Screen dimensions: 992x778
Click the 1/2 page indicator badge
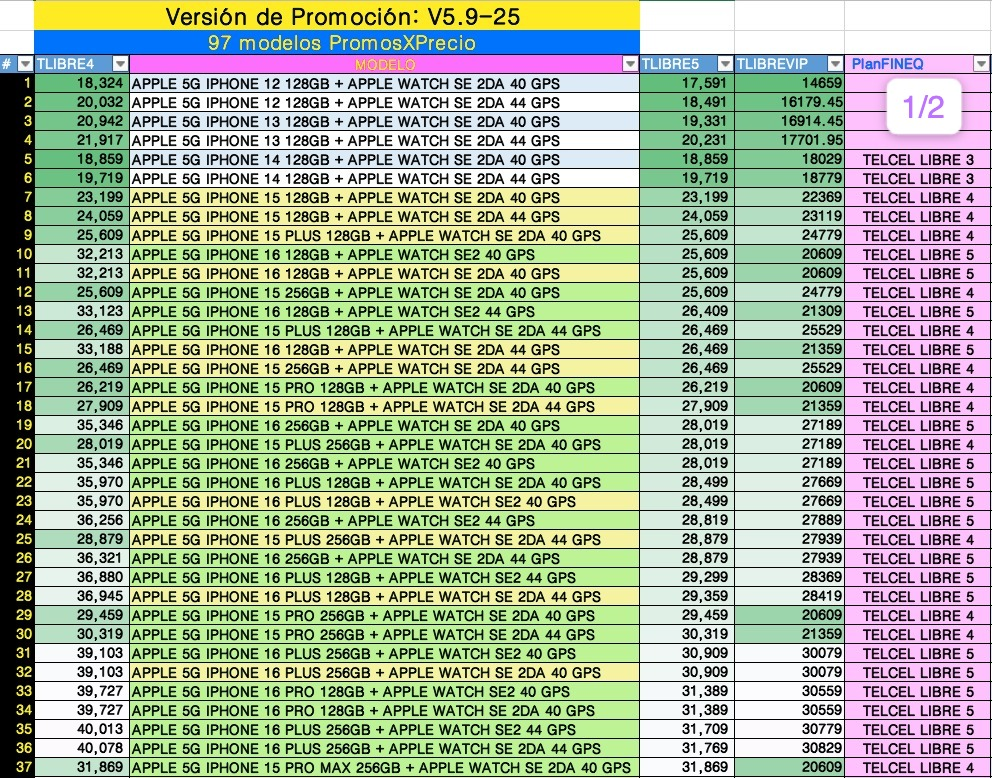(x=924, y=106)
